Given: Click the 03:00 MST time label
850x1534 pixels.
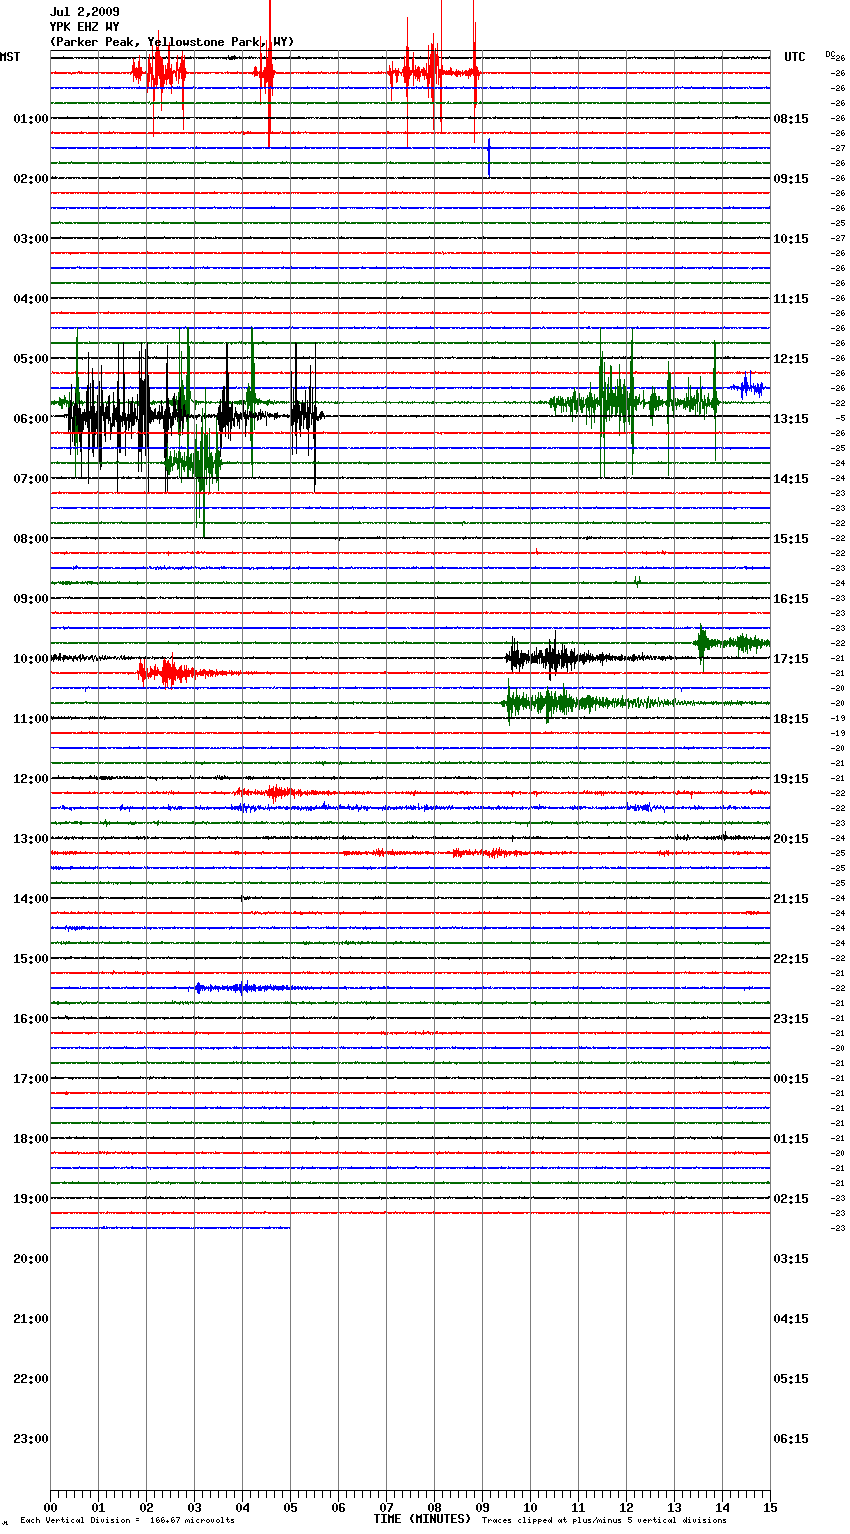Looking at the screenshot, I should [31, 239].
